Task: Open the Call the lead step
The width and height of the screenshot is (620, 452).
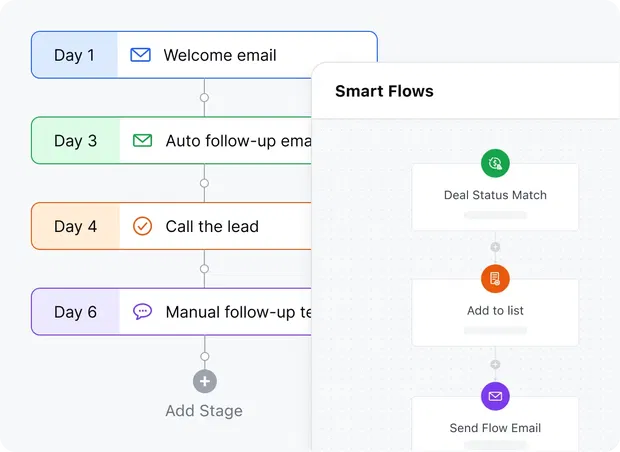Action: point(171,226)
